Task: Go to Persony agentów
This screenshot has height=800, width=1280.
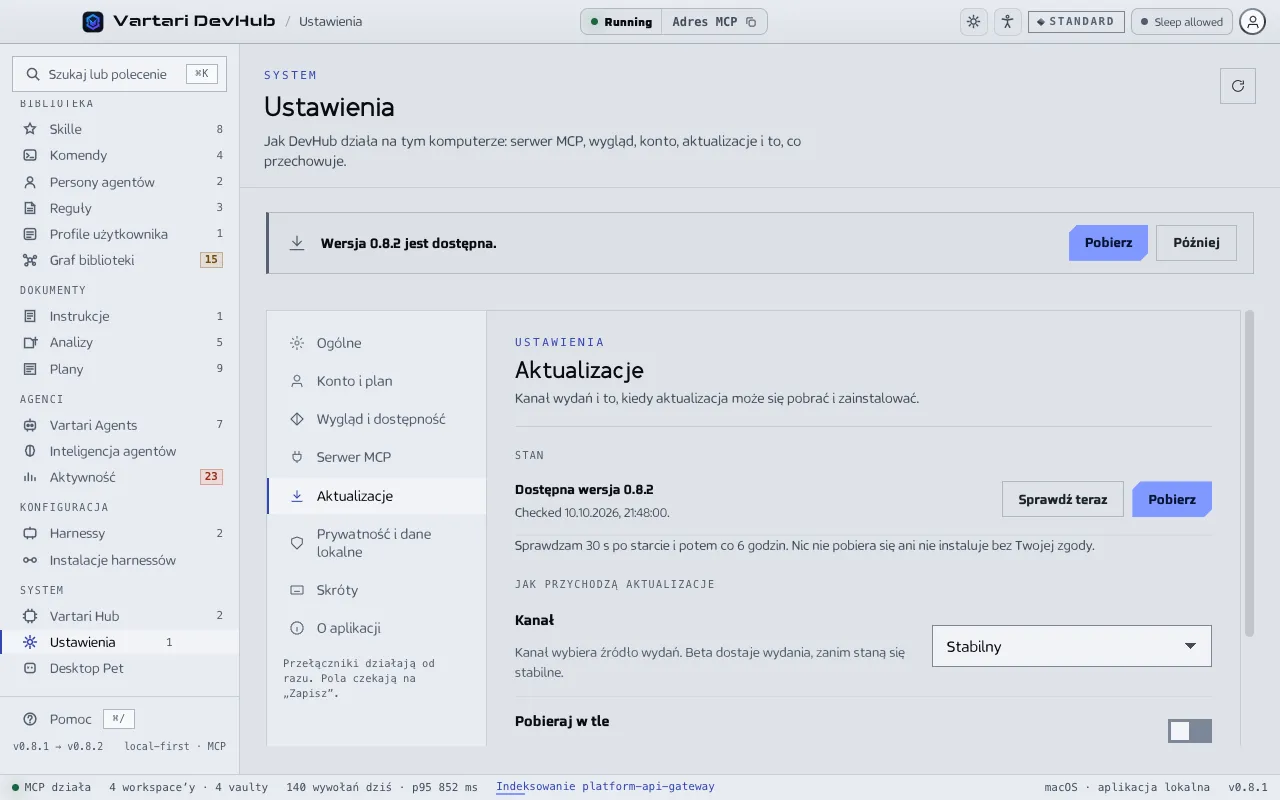Action: click(x=120, y=182)
